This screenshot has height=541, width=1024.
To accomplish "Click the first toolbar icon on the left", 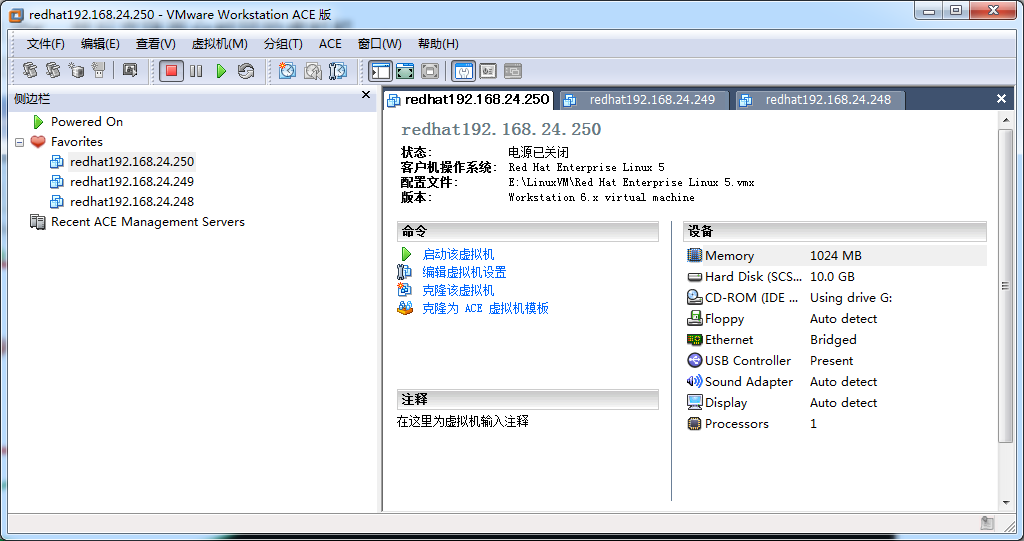I will (x=29, y=71).
